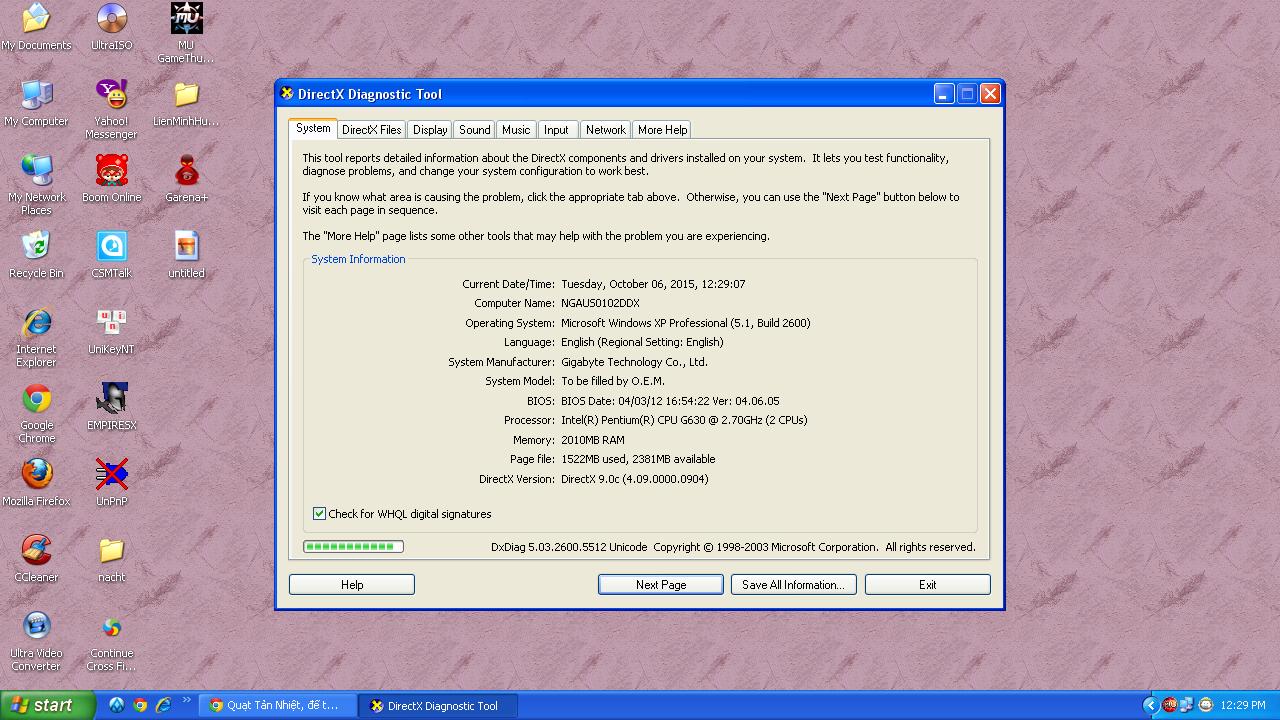The height and width of the screenshot is (720, 1280).
Task: Select the untitled file icon
Action: coord(186,255)
